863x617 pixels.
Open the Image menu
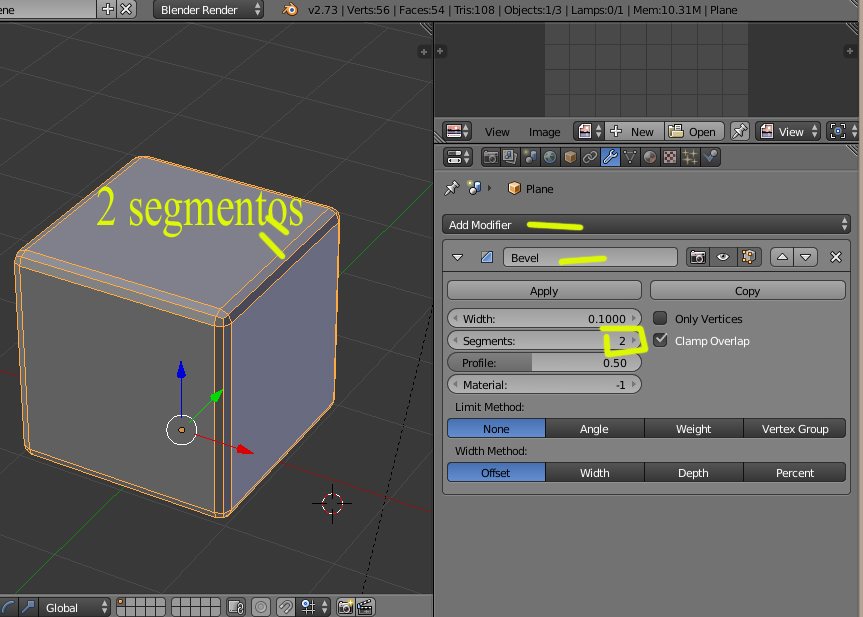point(544,132)
